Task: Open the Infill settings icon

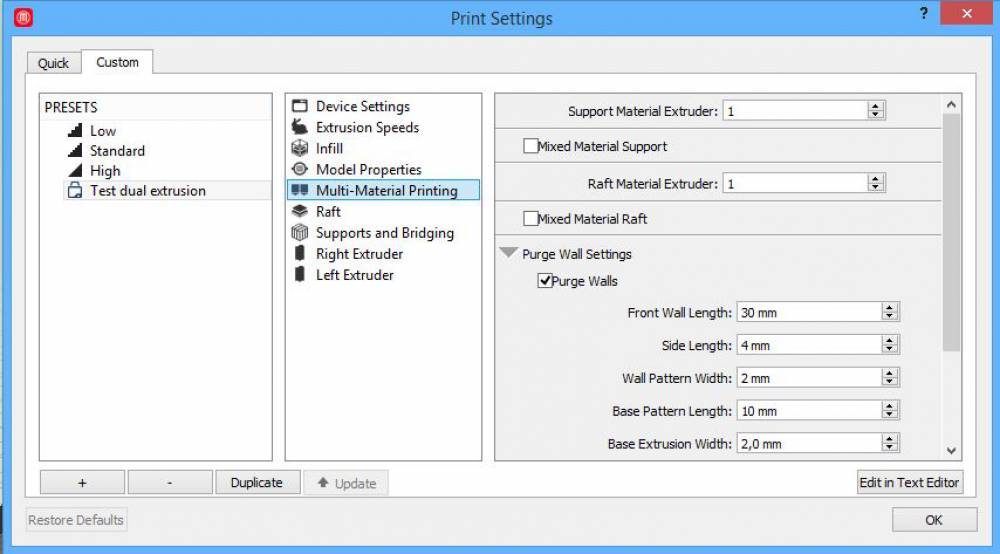Action: click(x=298, y=148)
